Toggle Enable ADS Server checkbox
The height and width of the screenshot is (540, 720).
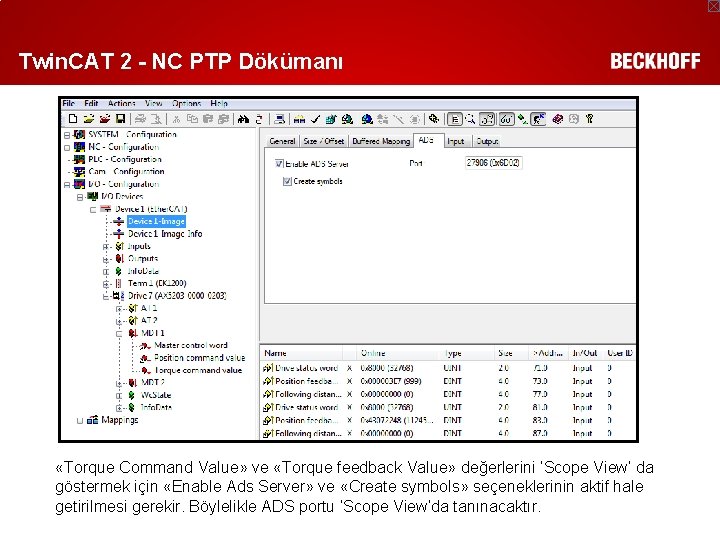pos(279,163)
